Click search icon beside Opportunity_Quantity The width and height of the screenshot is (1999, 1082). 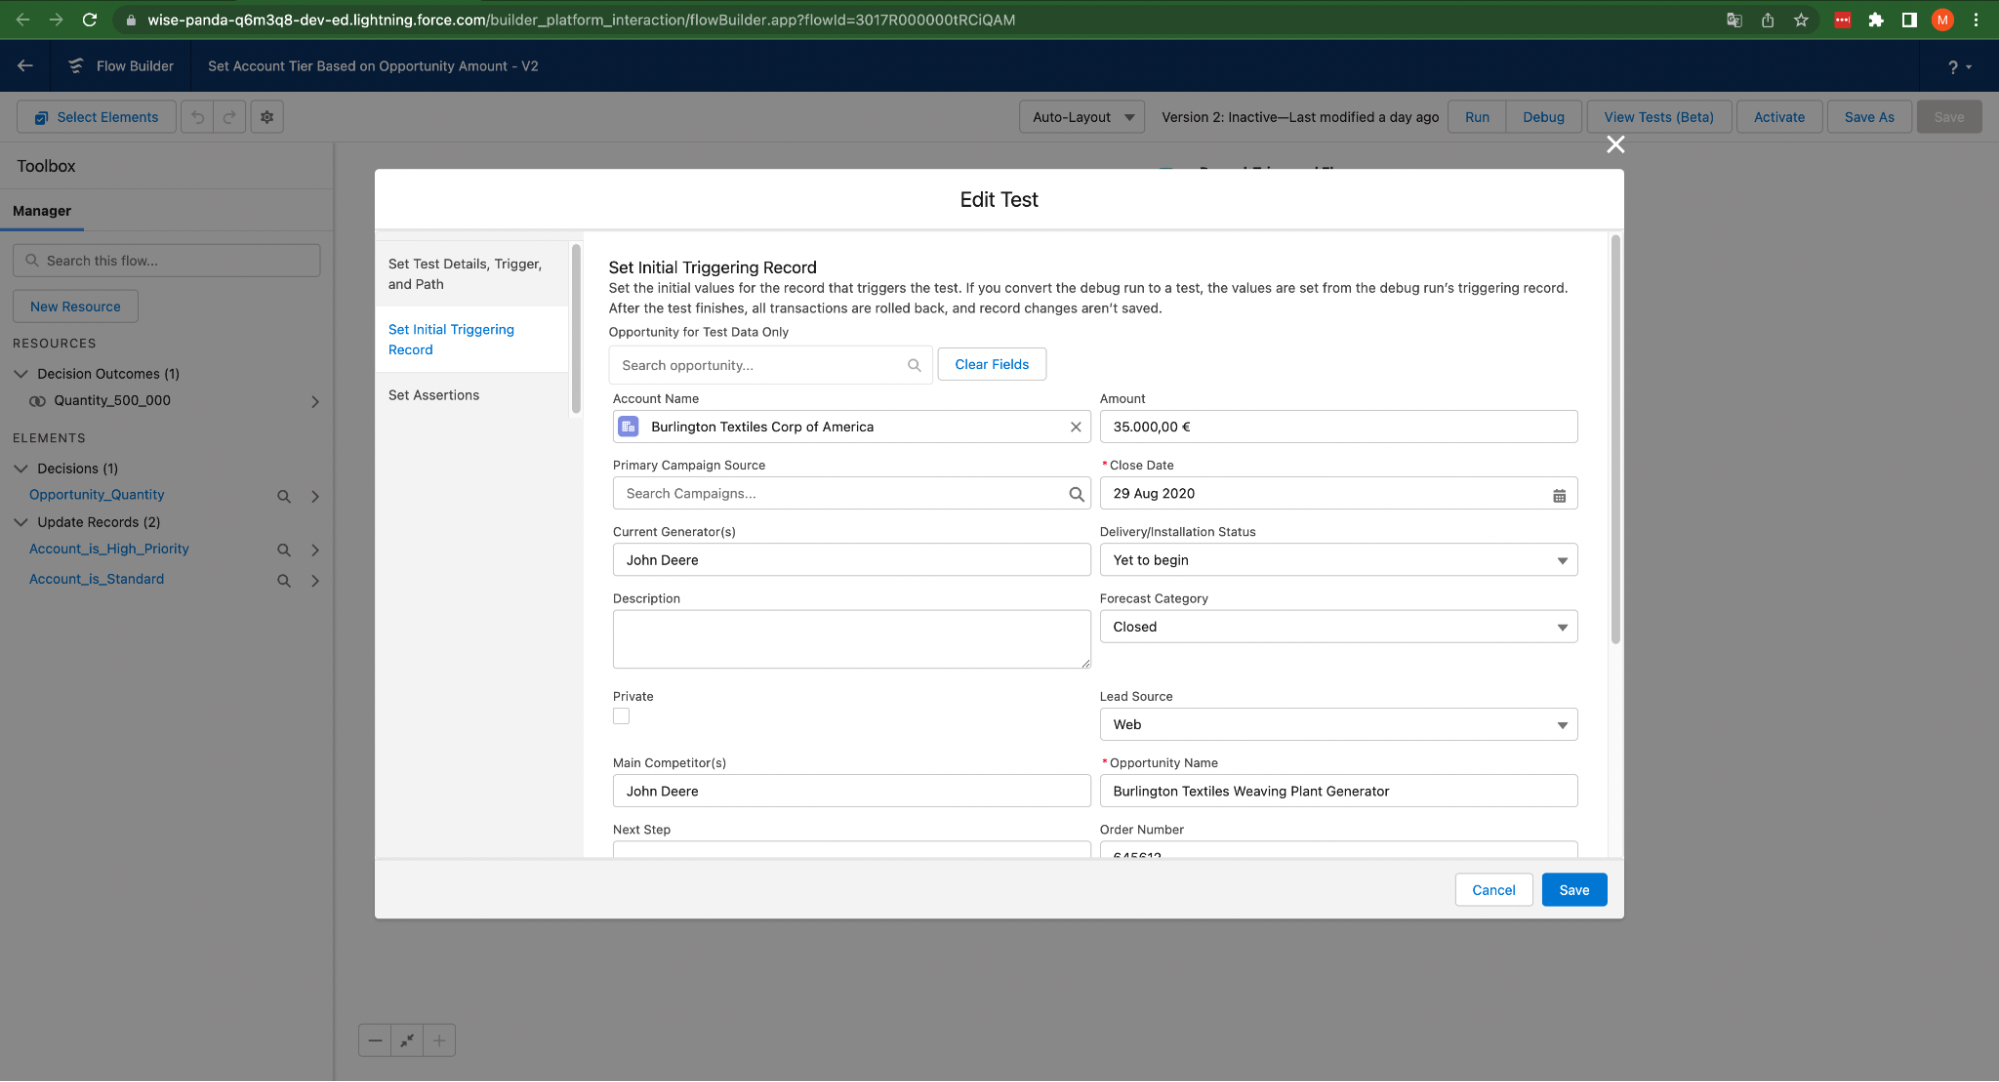click(x=284, y=496)
